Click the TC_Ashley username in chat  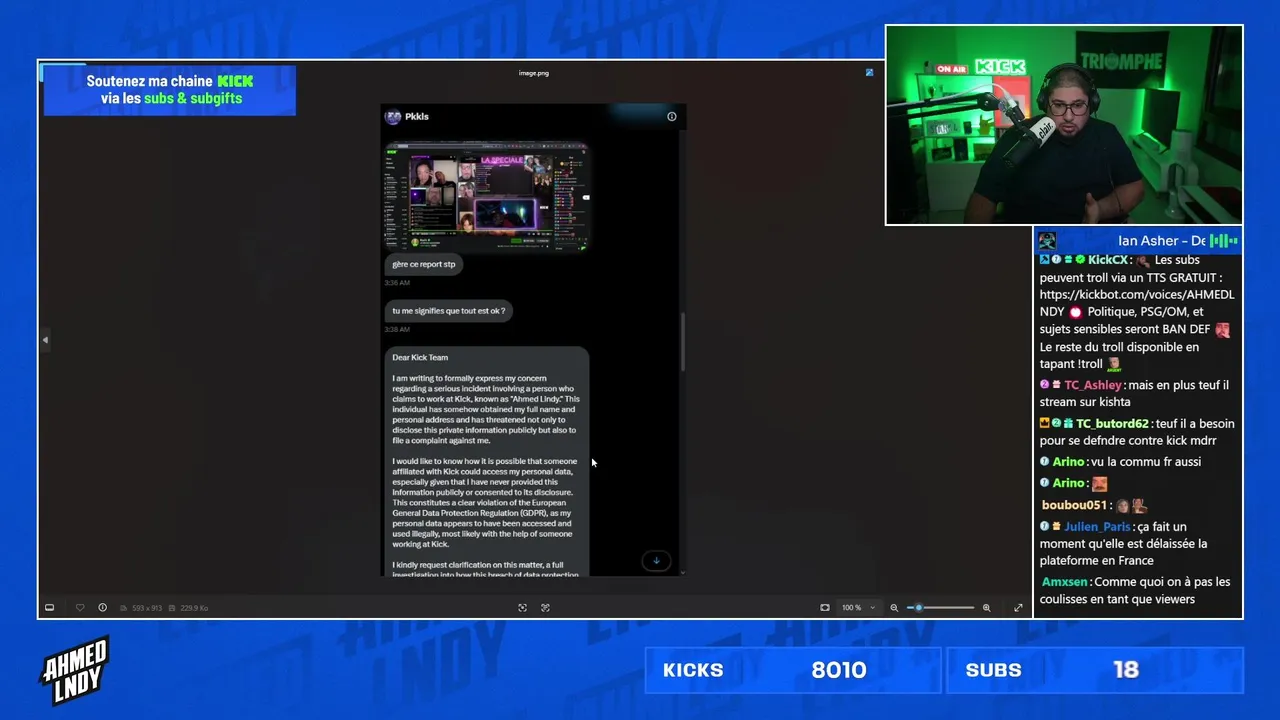tap(1093, 385)
